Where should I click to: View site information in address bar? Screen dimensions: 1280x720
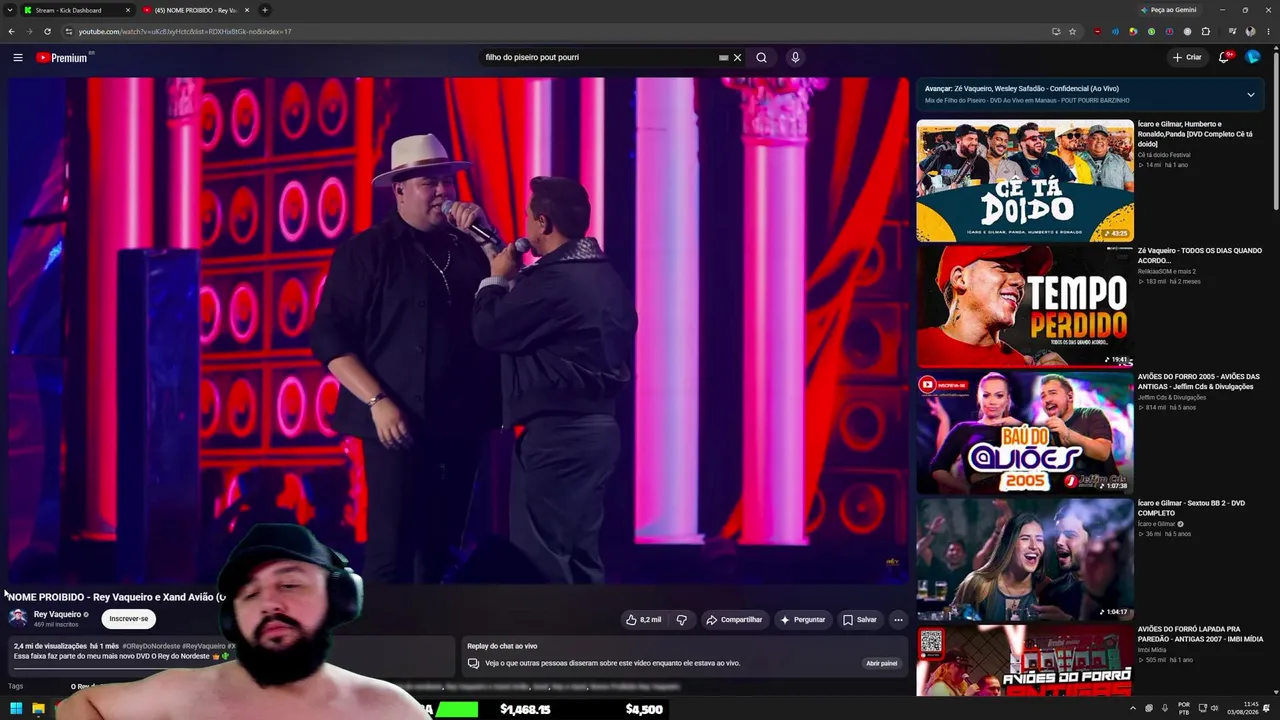69,32
